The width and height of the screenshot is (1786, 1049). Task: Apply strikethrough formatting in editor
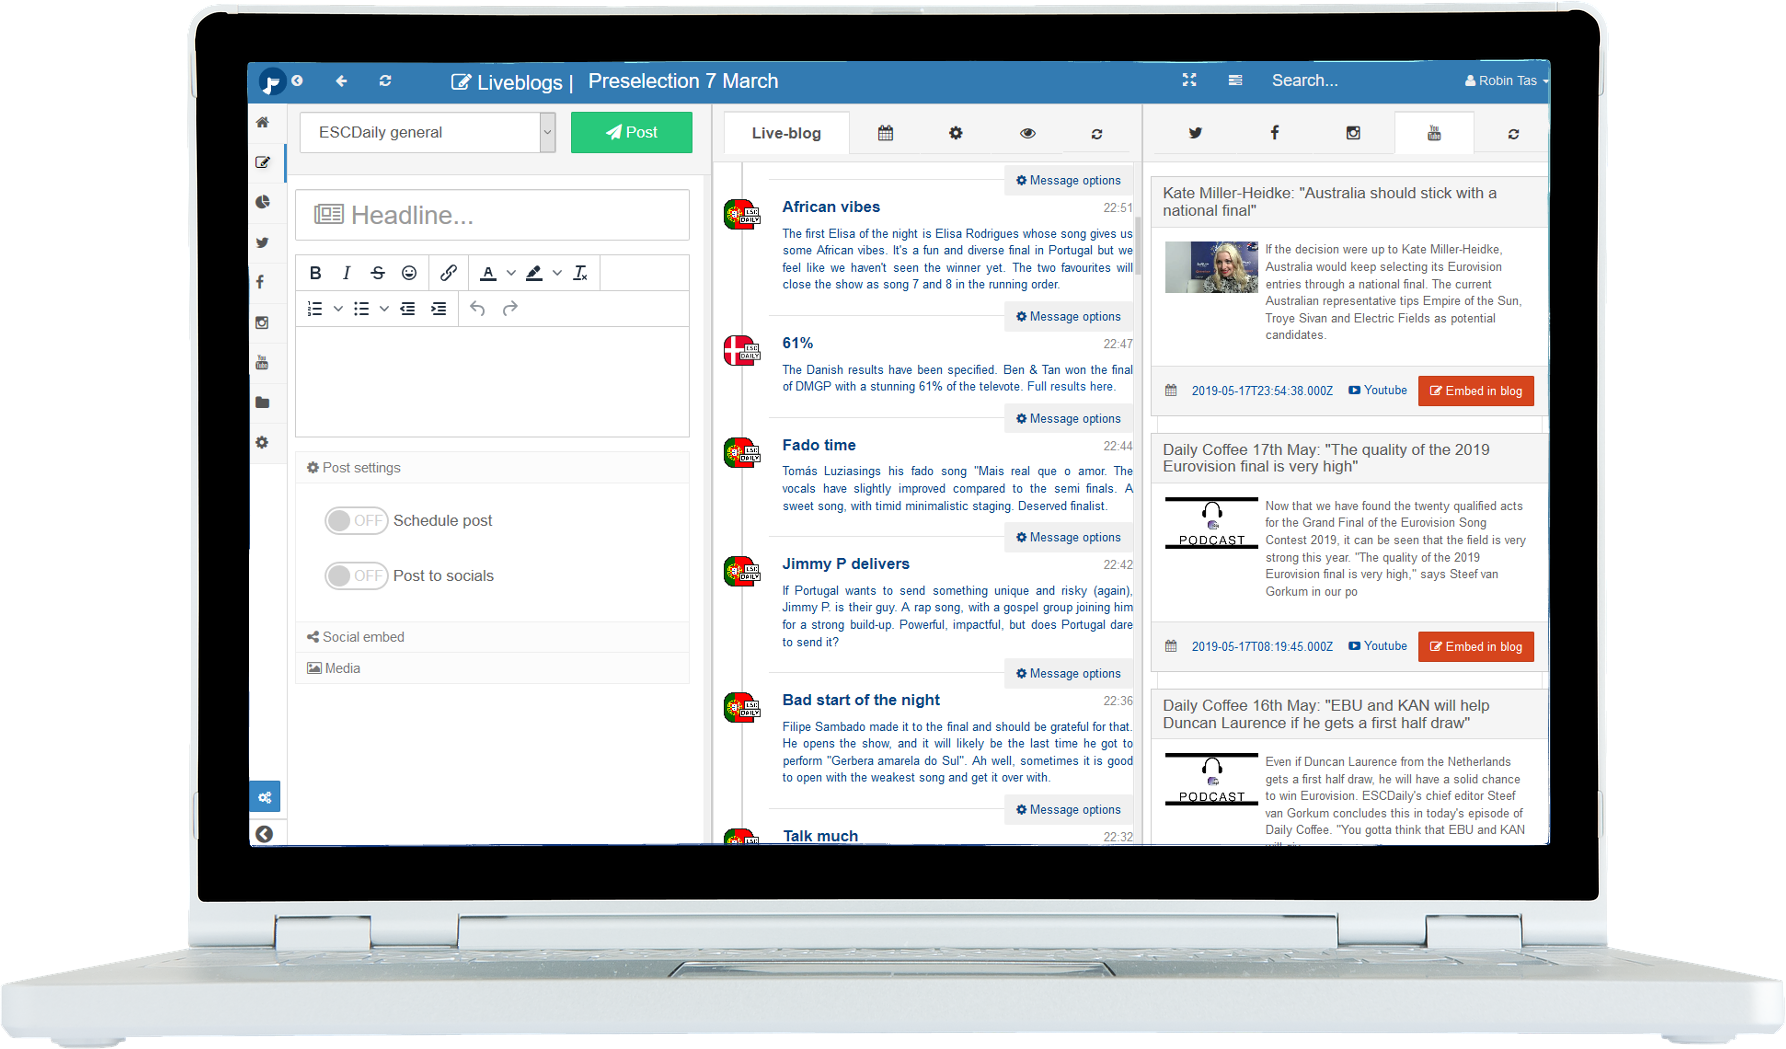[x=377, y=273]
